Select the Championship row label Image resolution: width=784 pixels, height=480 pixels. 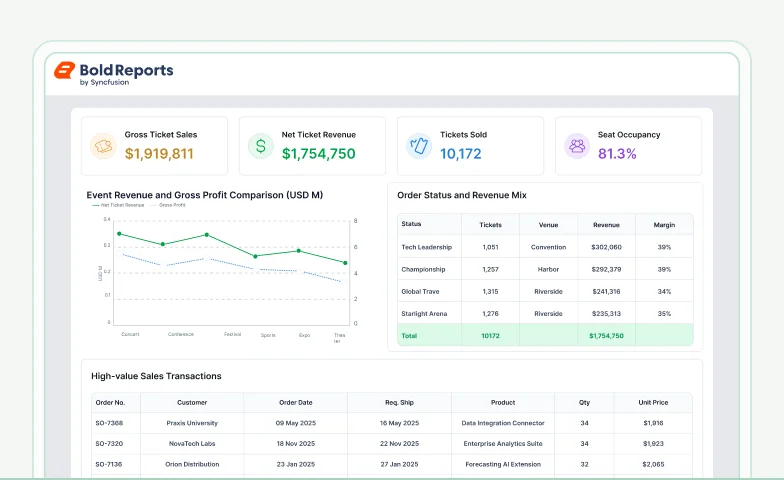point(423,269)
